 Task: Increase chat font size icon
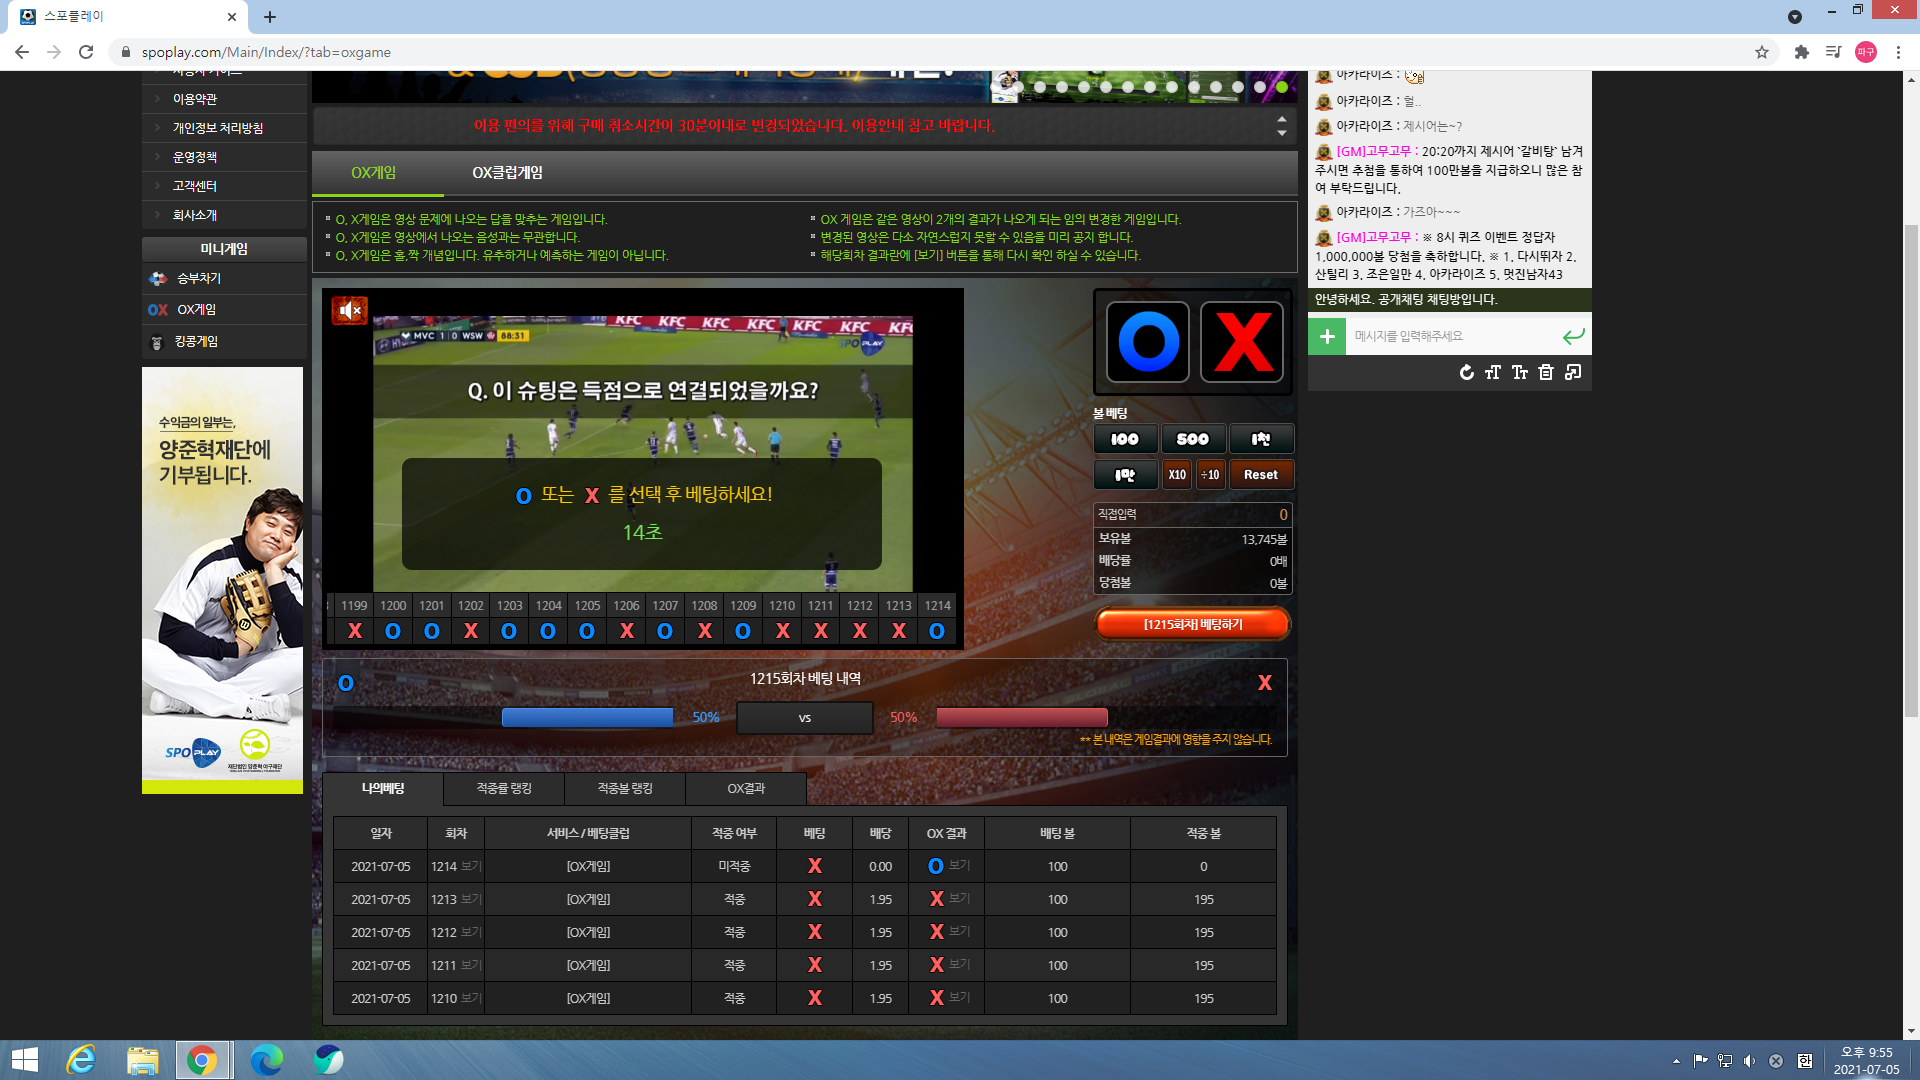point(1493,372)
